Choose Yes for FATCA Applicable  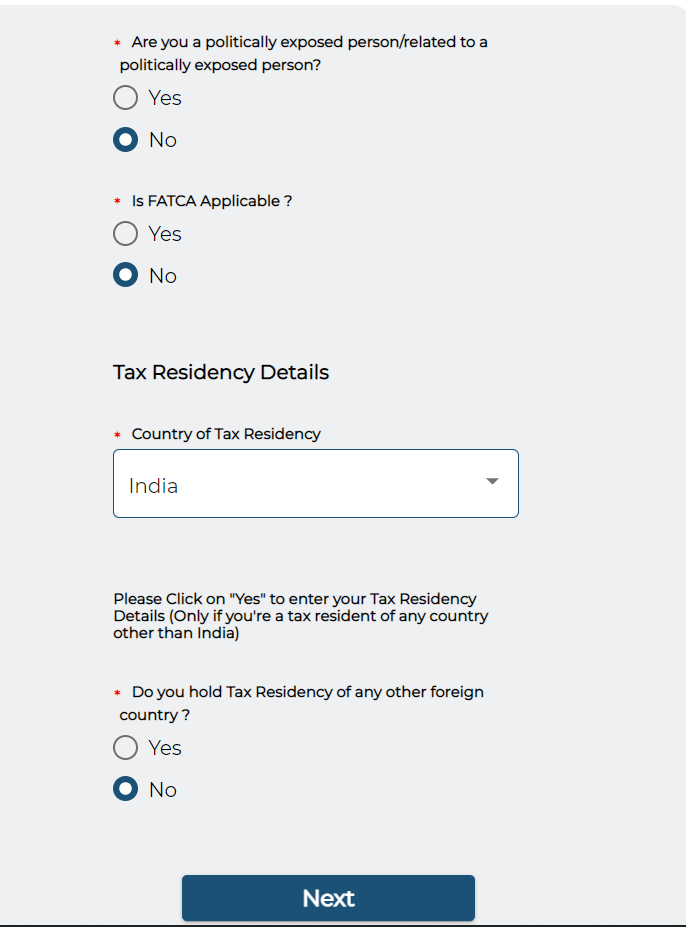(x=125, y=234)
